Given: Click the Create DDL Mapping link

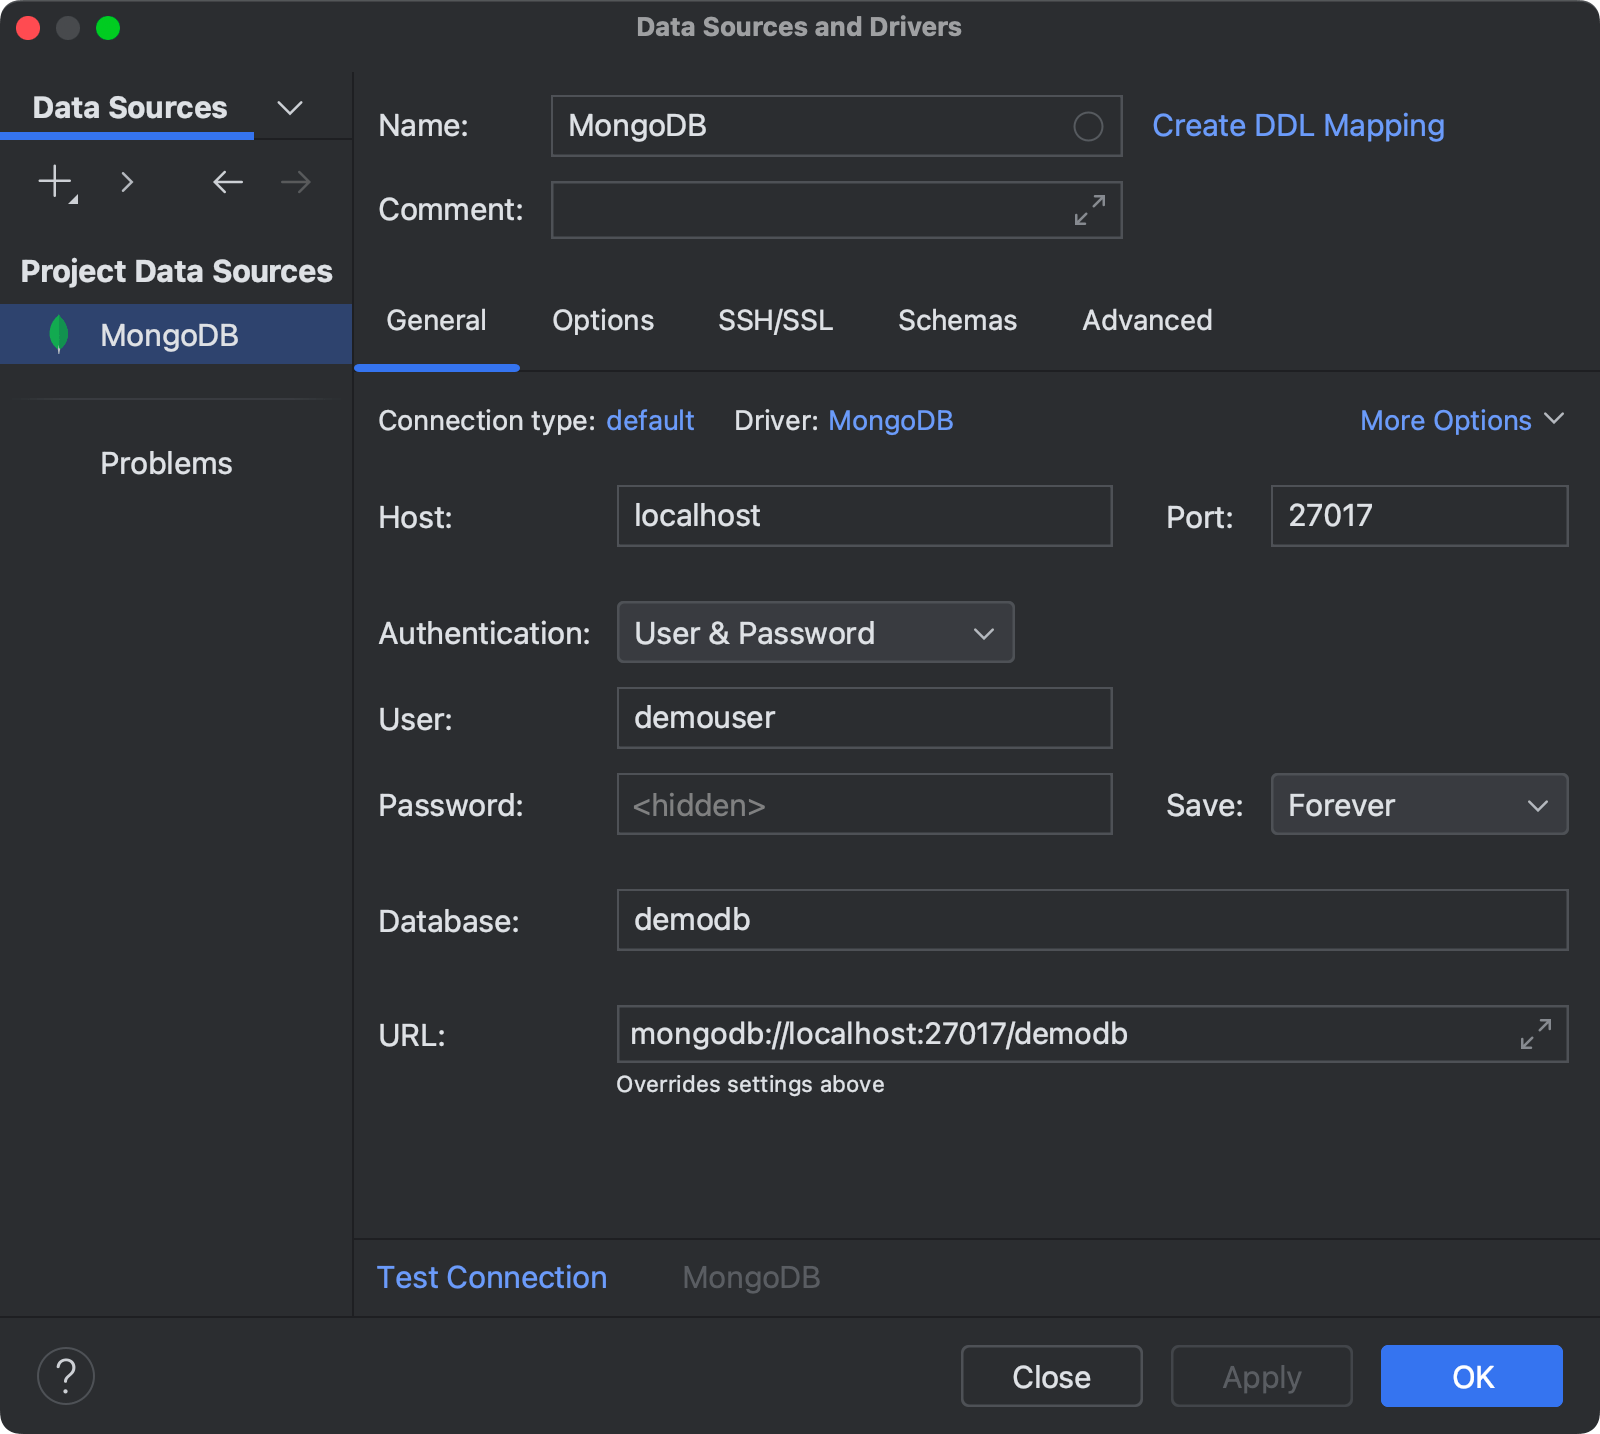Looking at the screenshot, I should pos(1297,125).
